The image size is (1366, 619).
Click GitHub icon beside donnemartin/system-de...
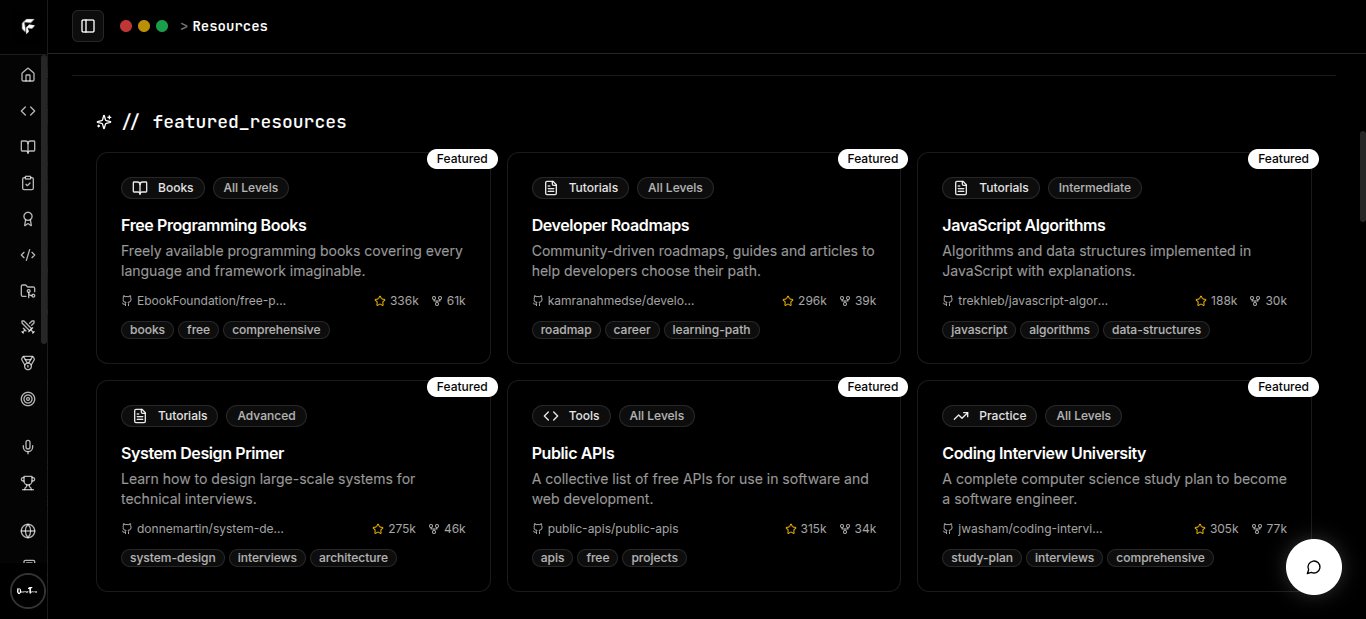tap(127, 529)
